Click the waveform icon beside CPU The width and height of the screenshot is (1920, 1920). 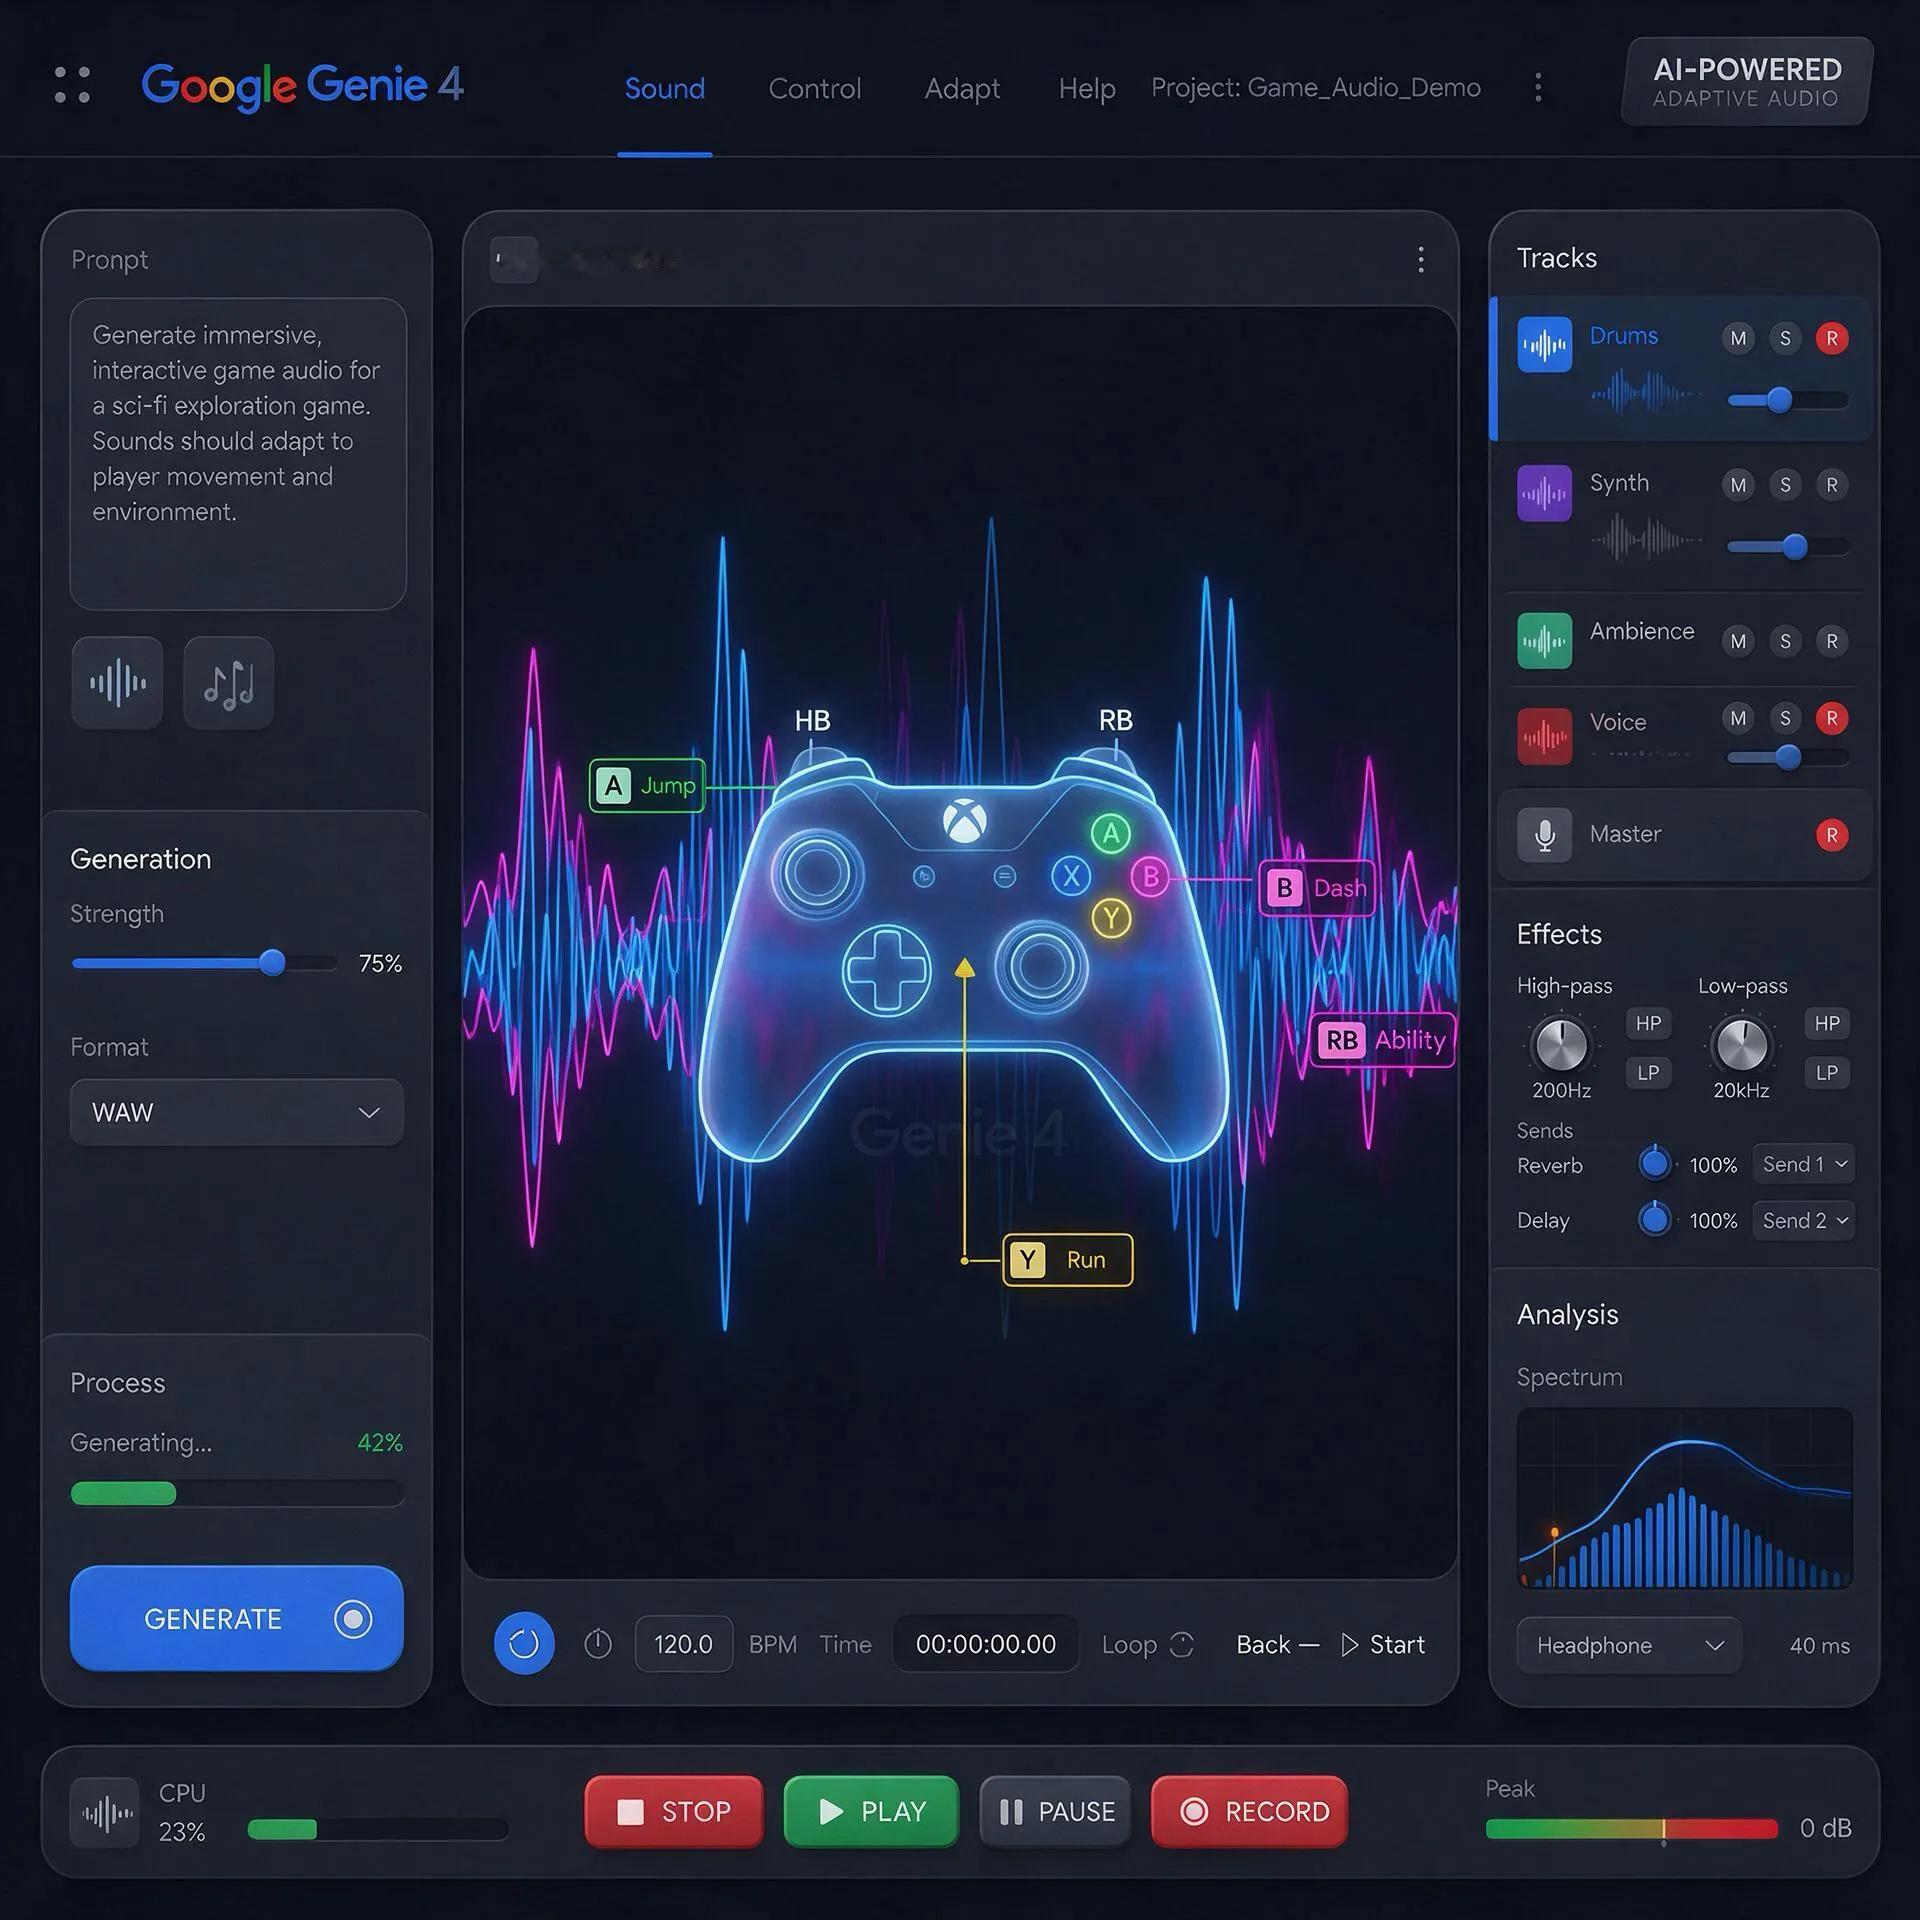[x=106, y=1812]
